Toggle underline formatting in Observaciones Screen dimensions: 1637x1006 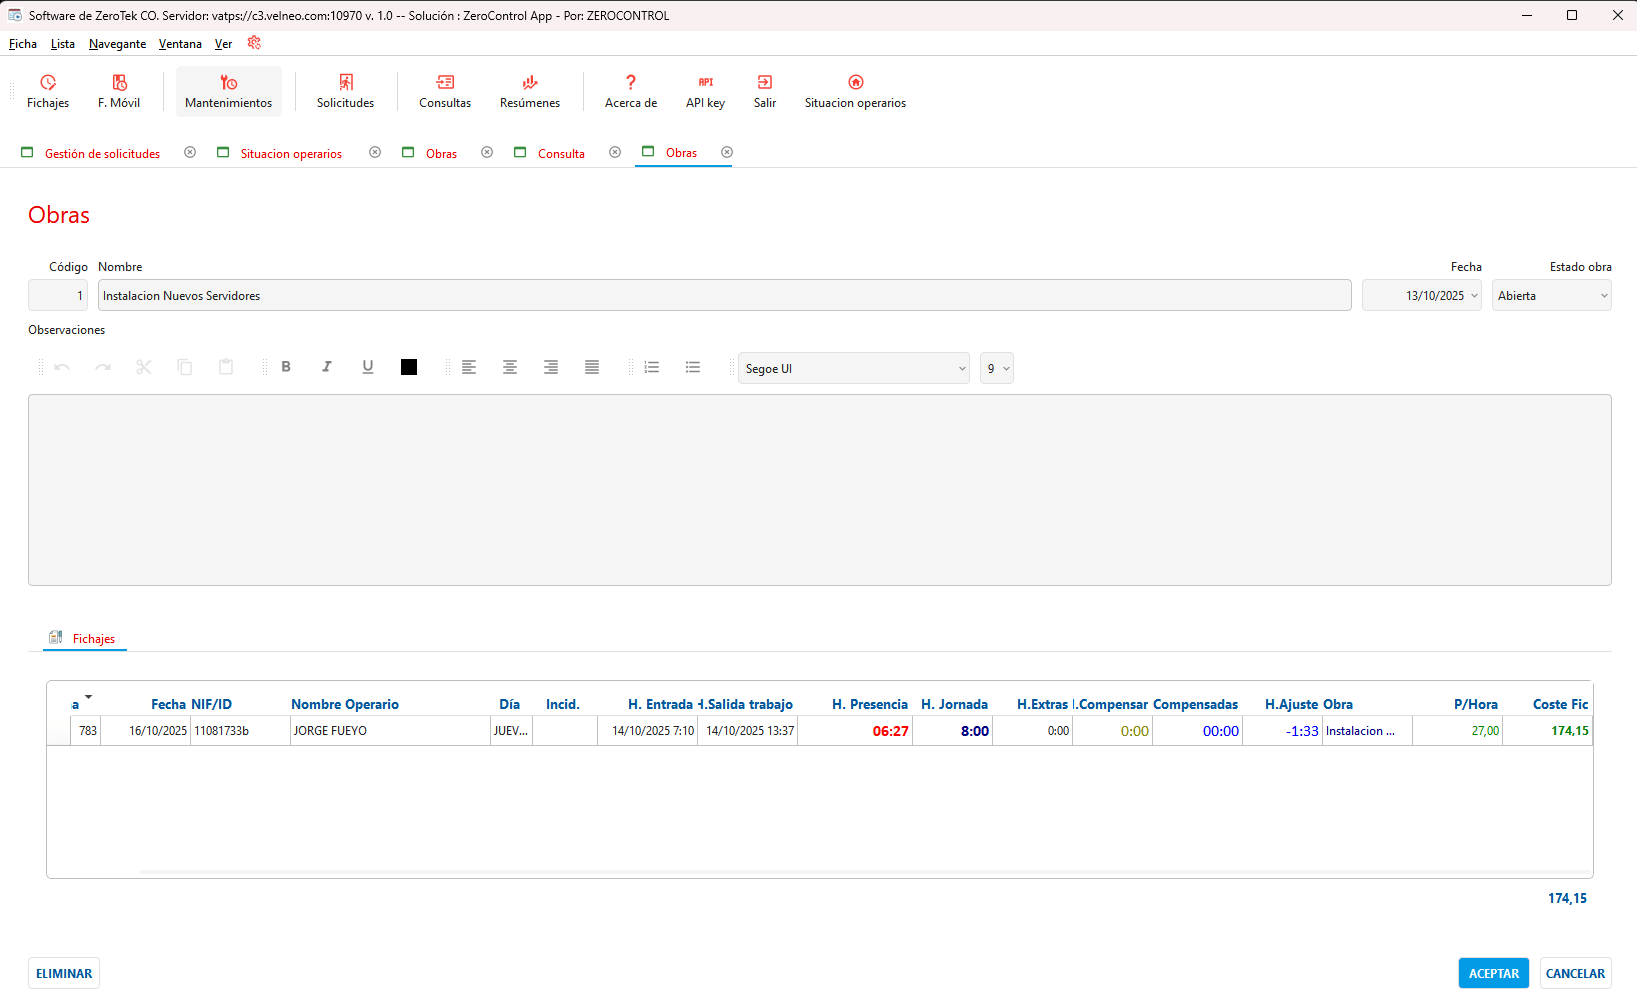368,367
